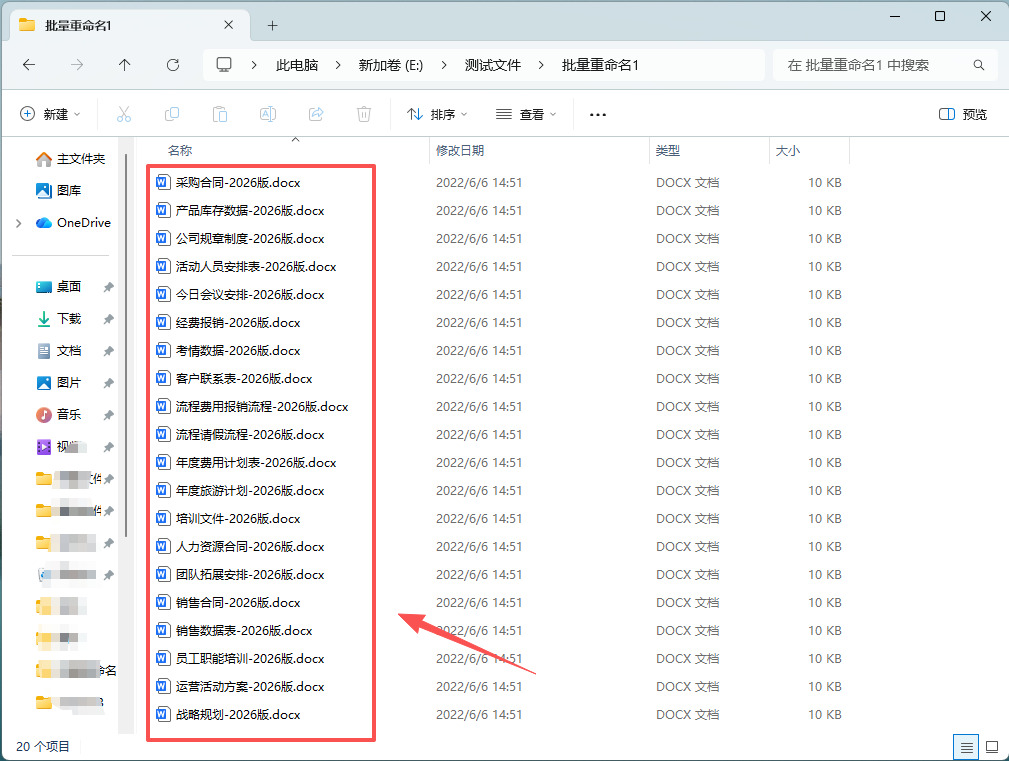Open 音乐 in the quick access list
Screen dimensions: 1009x761
[59, 415]
